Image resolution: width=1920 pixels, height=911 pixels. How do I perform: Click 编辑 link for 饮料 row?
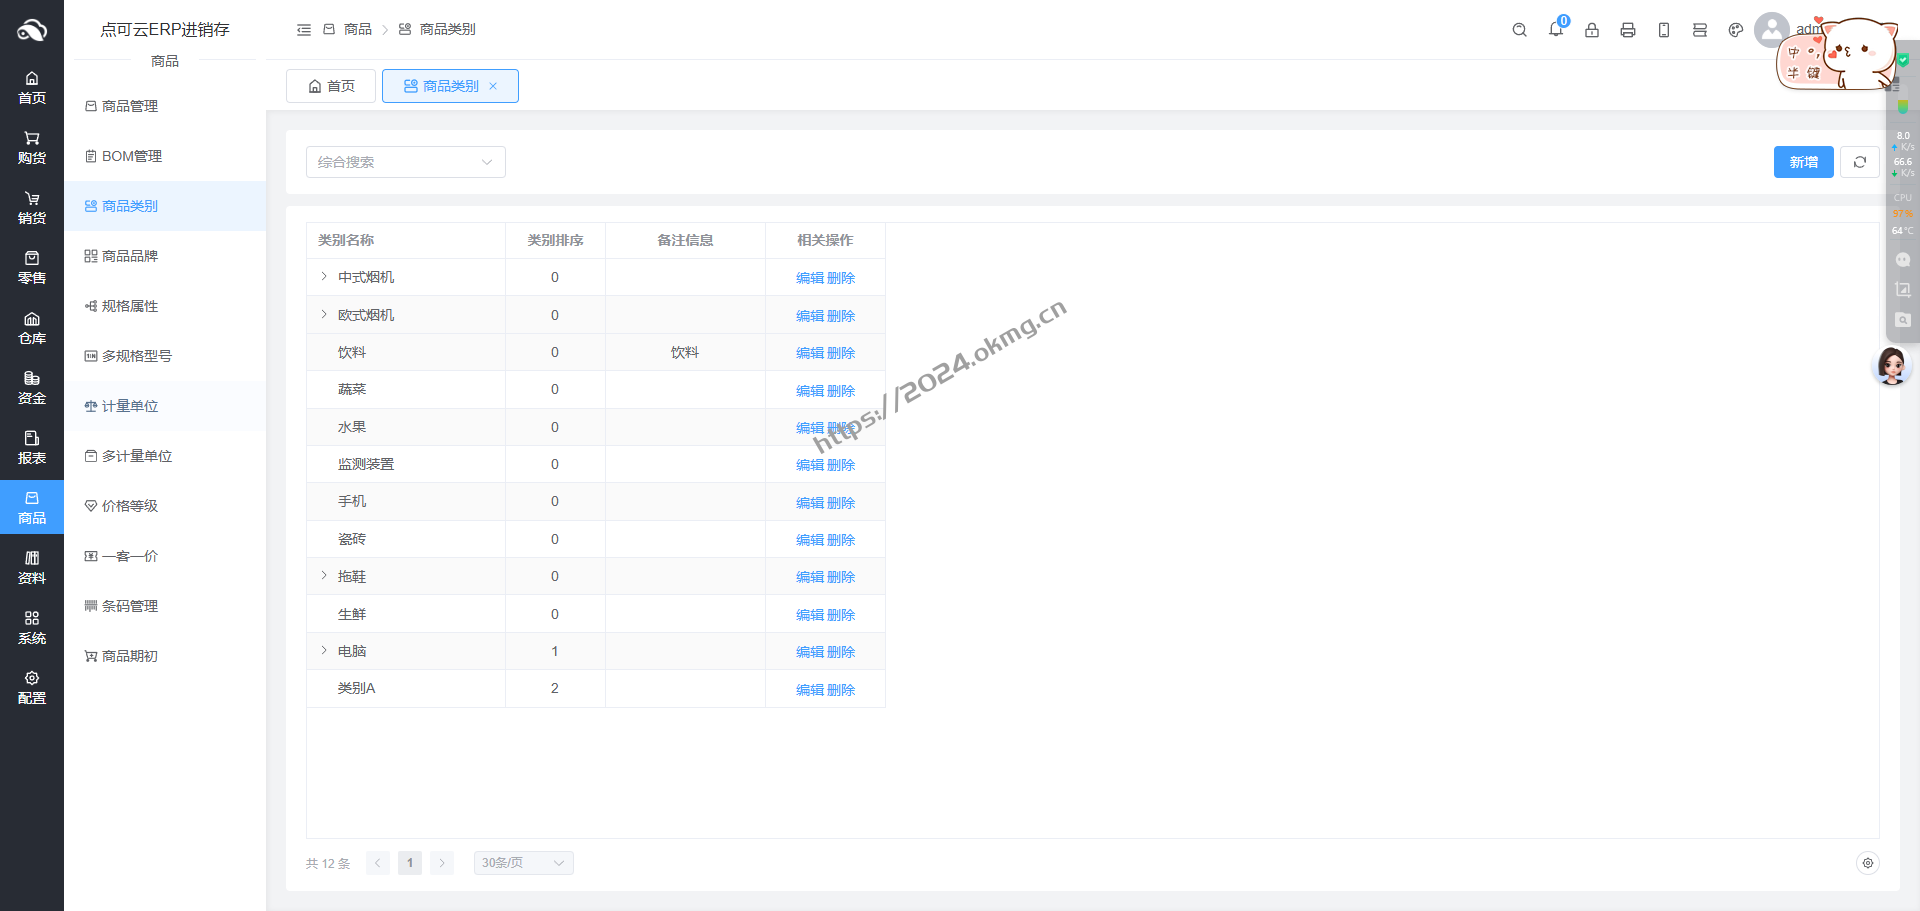pyautogui.click(x=809, y=353)
